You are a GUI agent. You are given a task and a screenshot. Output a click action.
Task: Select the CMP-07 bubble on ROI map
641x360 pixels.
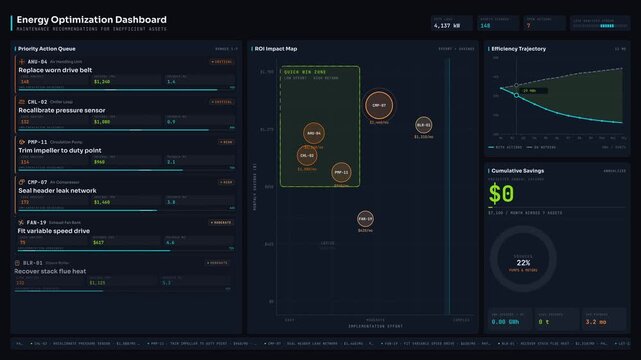pyautogui.click(x=379, y=105)
